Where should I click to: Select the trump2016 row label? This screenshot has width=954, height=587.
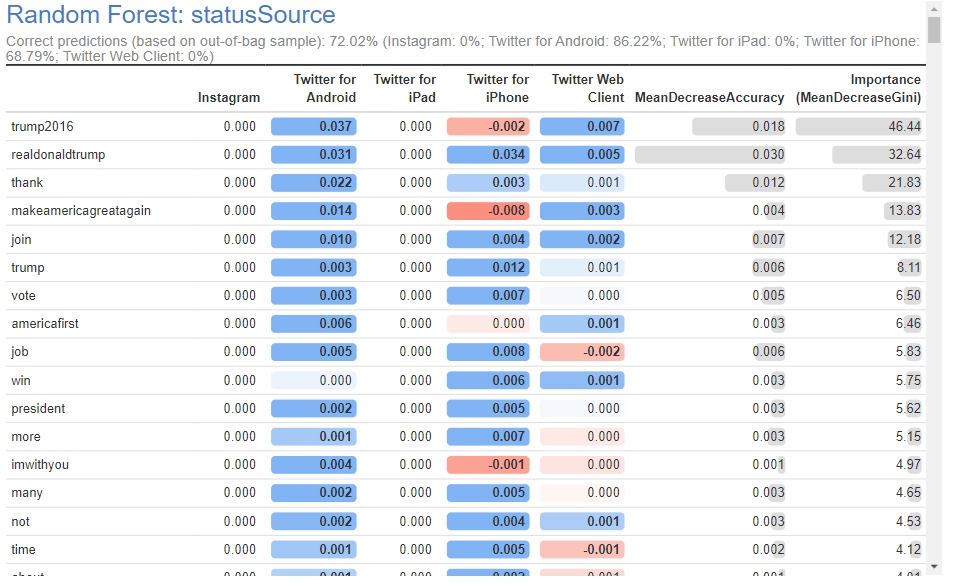tap(42, 127)
